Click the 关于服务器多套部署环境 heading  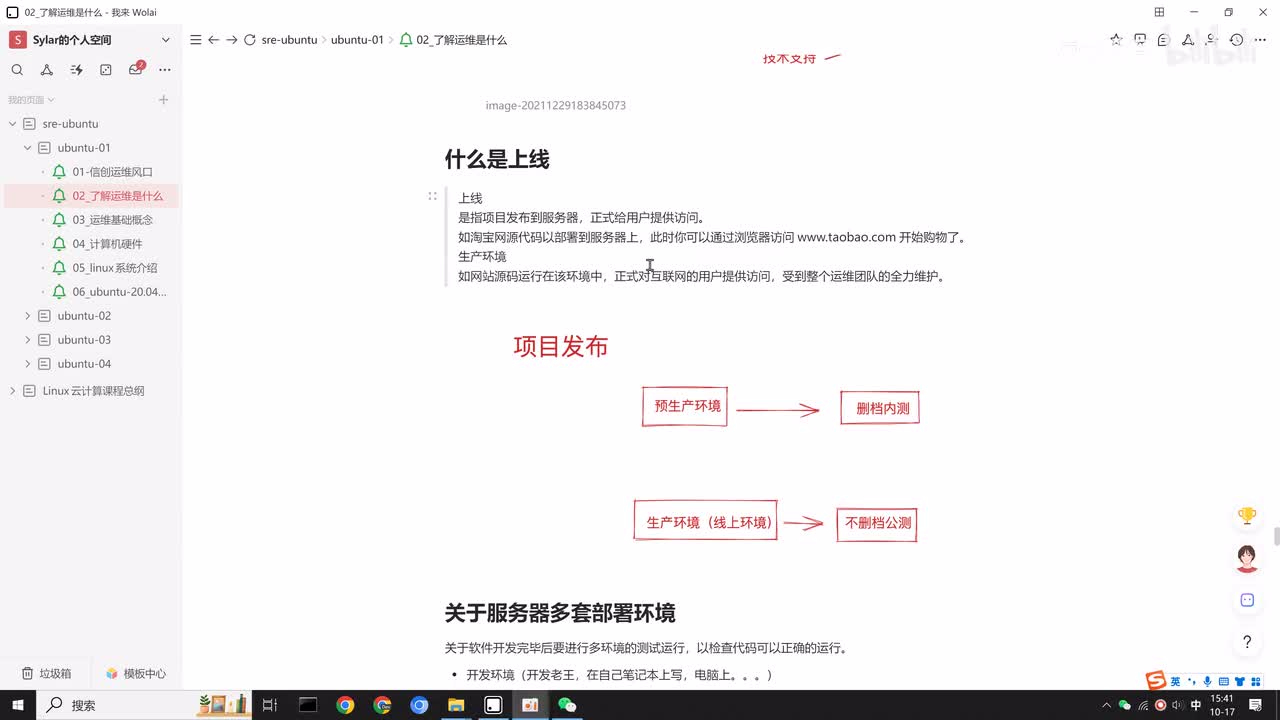tap(560, 612)
